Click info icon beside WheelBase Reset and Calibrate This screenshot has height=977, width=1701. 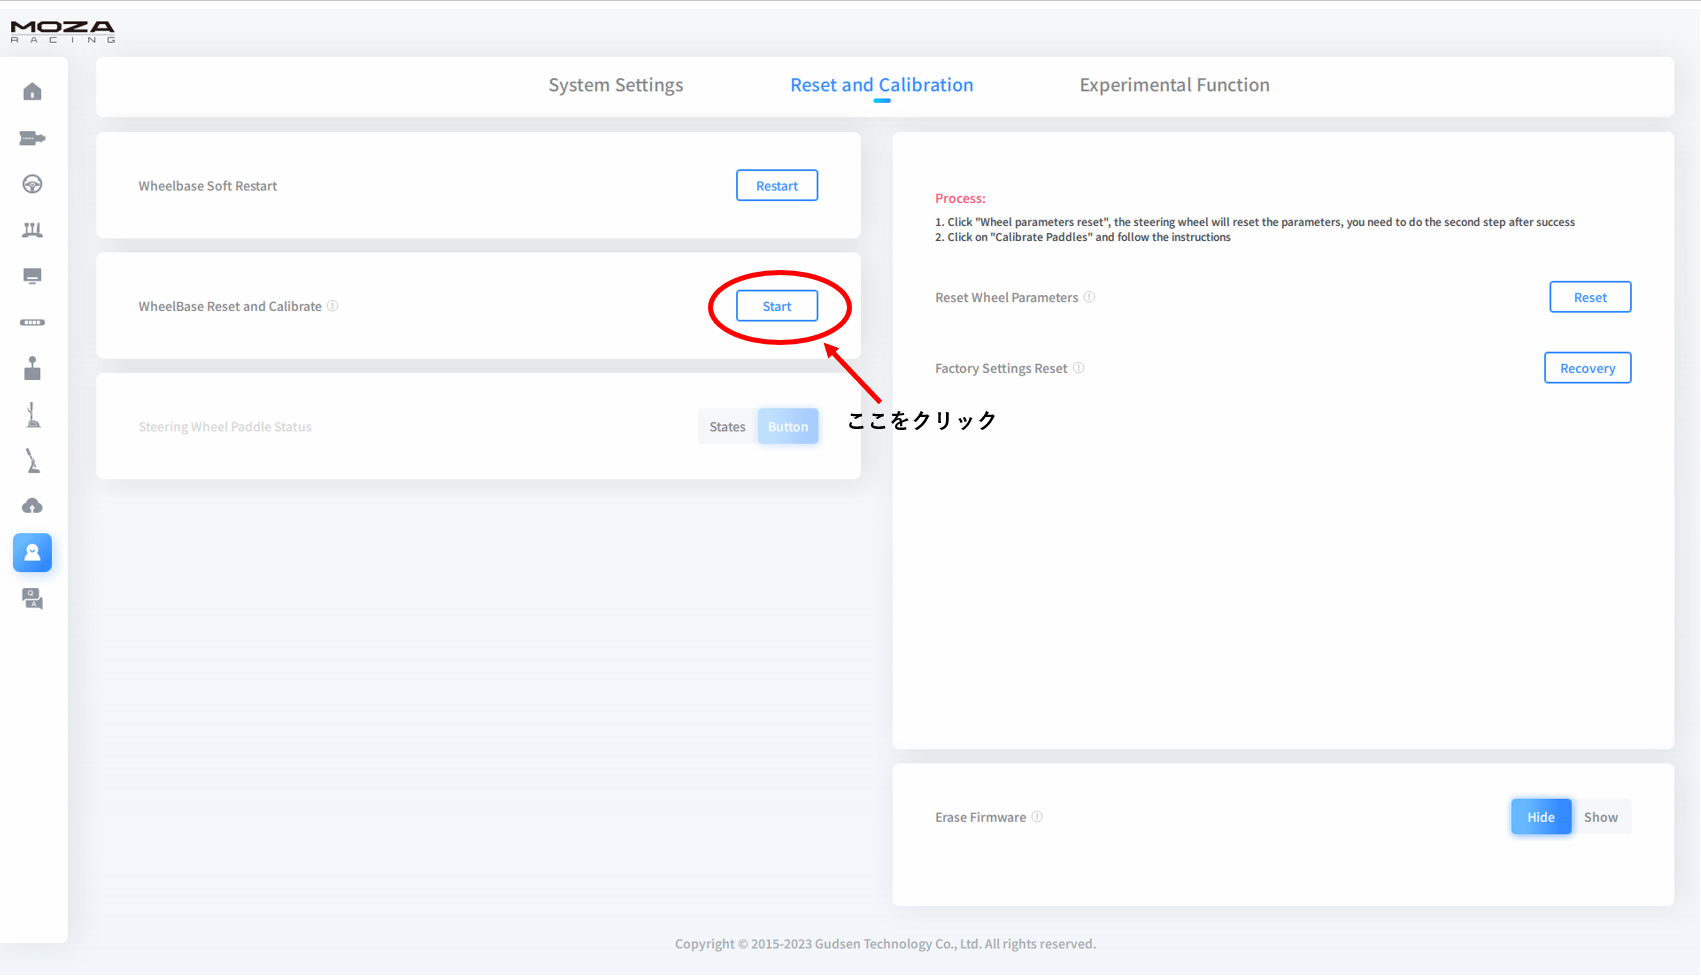(333, 306)
